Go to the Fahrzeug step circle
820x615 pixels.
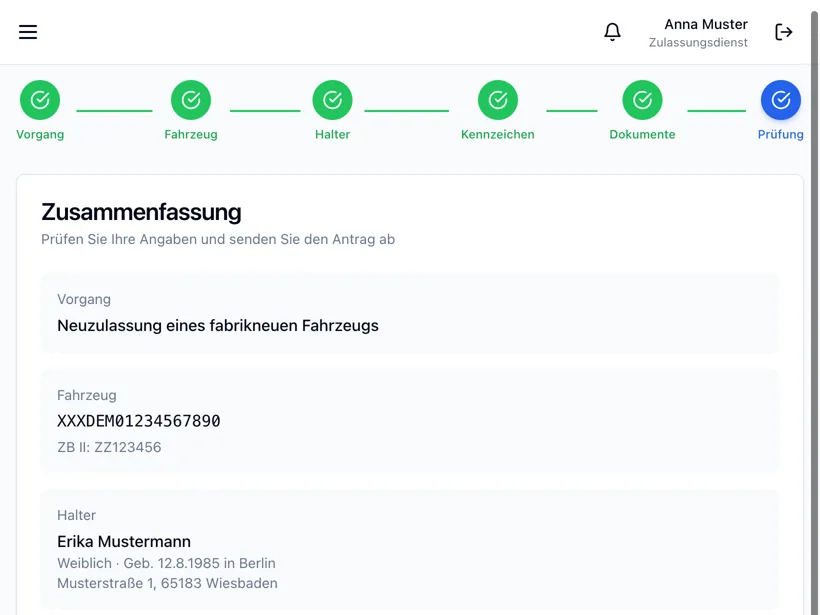(191, 100)
